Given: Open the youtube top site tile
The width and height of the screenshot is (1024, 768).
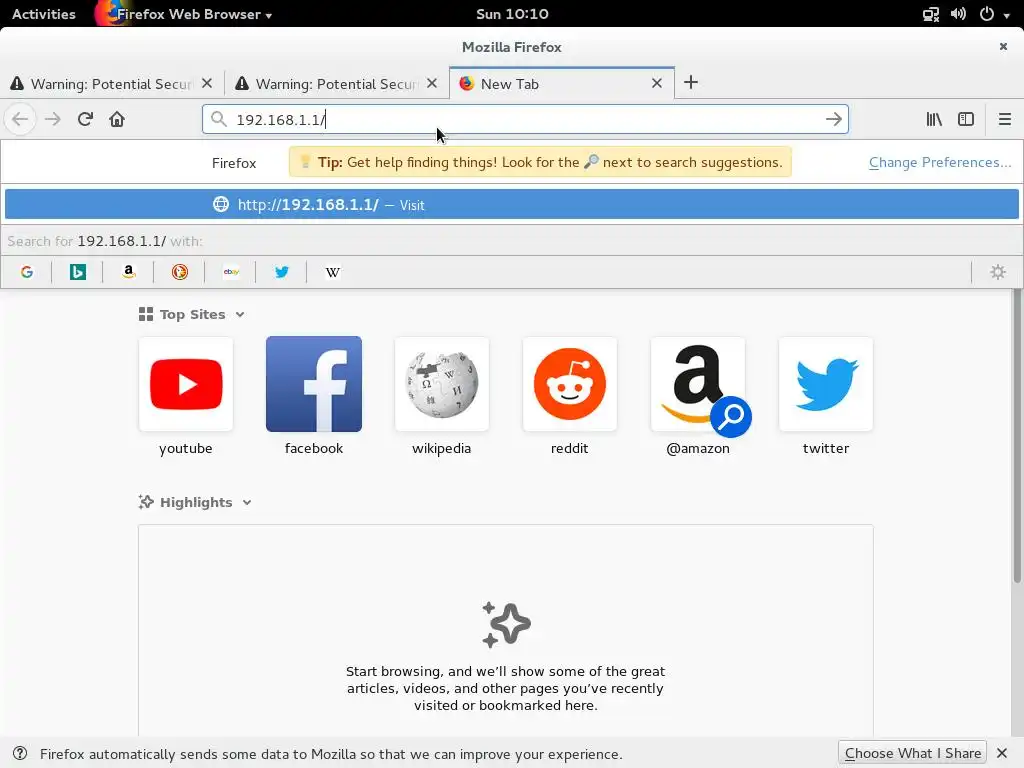Looking at the screenshot, I should pos(185,384).
